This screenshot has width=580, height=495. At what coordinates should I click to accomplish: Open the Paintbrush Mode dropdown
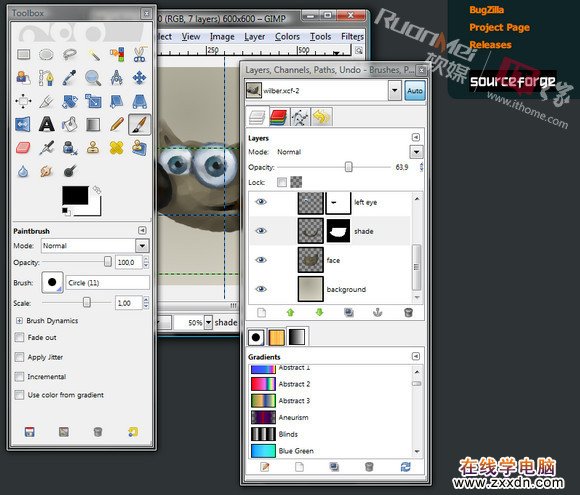(142, 246)
